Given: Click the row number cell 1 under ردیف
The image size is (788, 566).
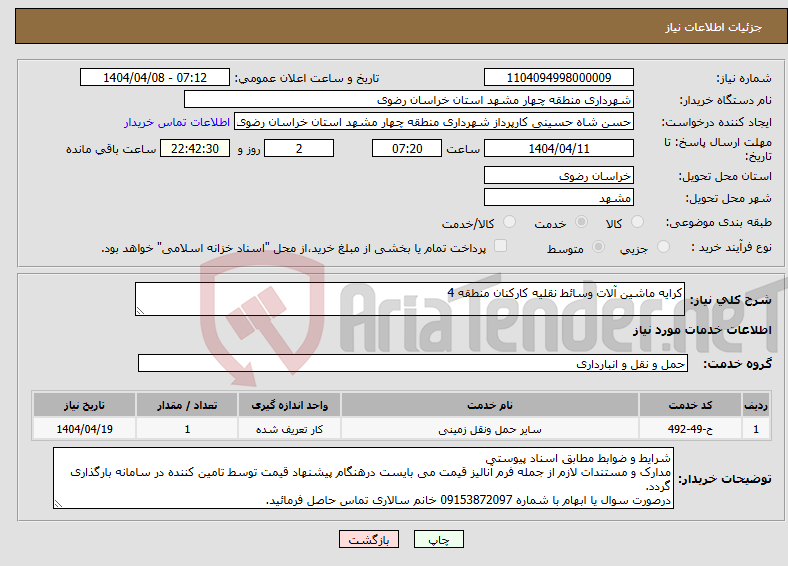Looking at the screenshot, I should pos(756,429).
